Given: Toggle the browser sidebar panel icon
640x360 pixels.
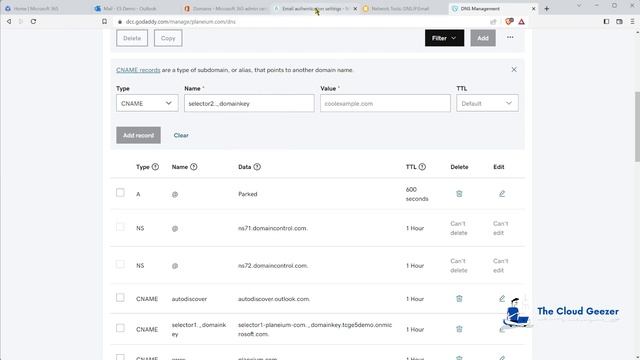Looking at the screenshot, I should (607, 22).
